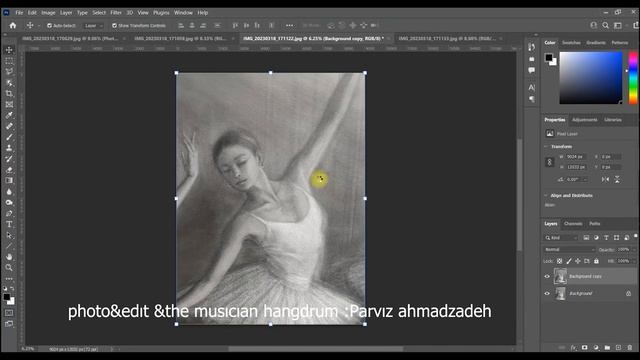Select the Hand tool
The height and width of the screenshot is (360, 640).
(x=9, y=257)
